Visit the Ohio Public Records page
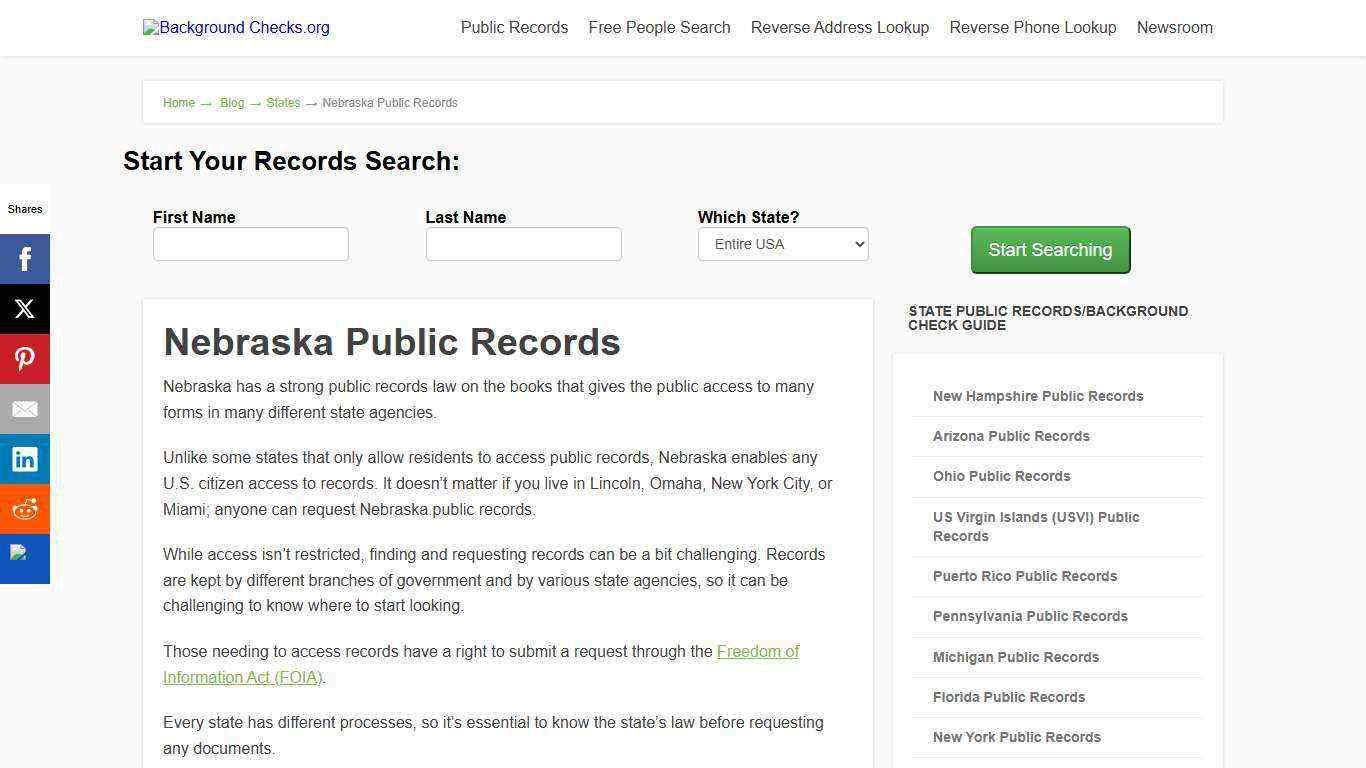The image size is (1366, 768). pyautogui.click(x=1001, y=476)
